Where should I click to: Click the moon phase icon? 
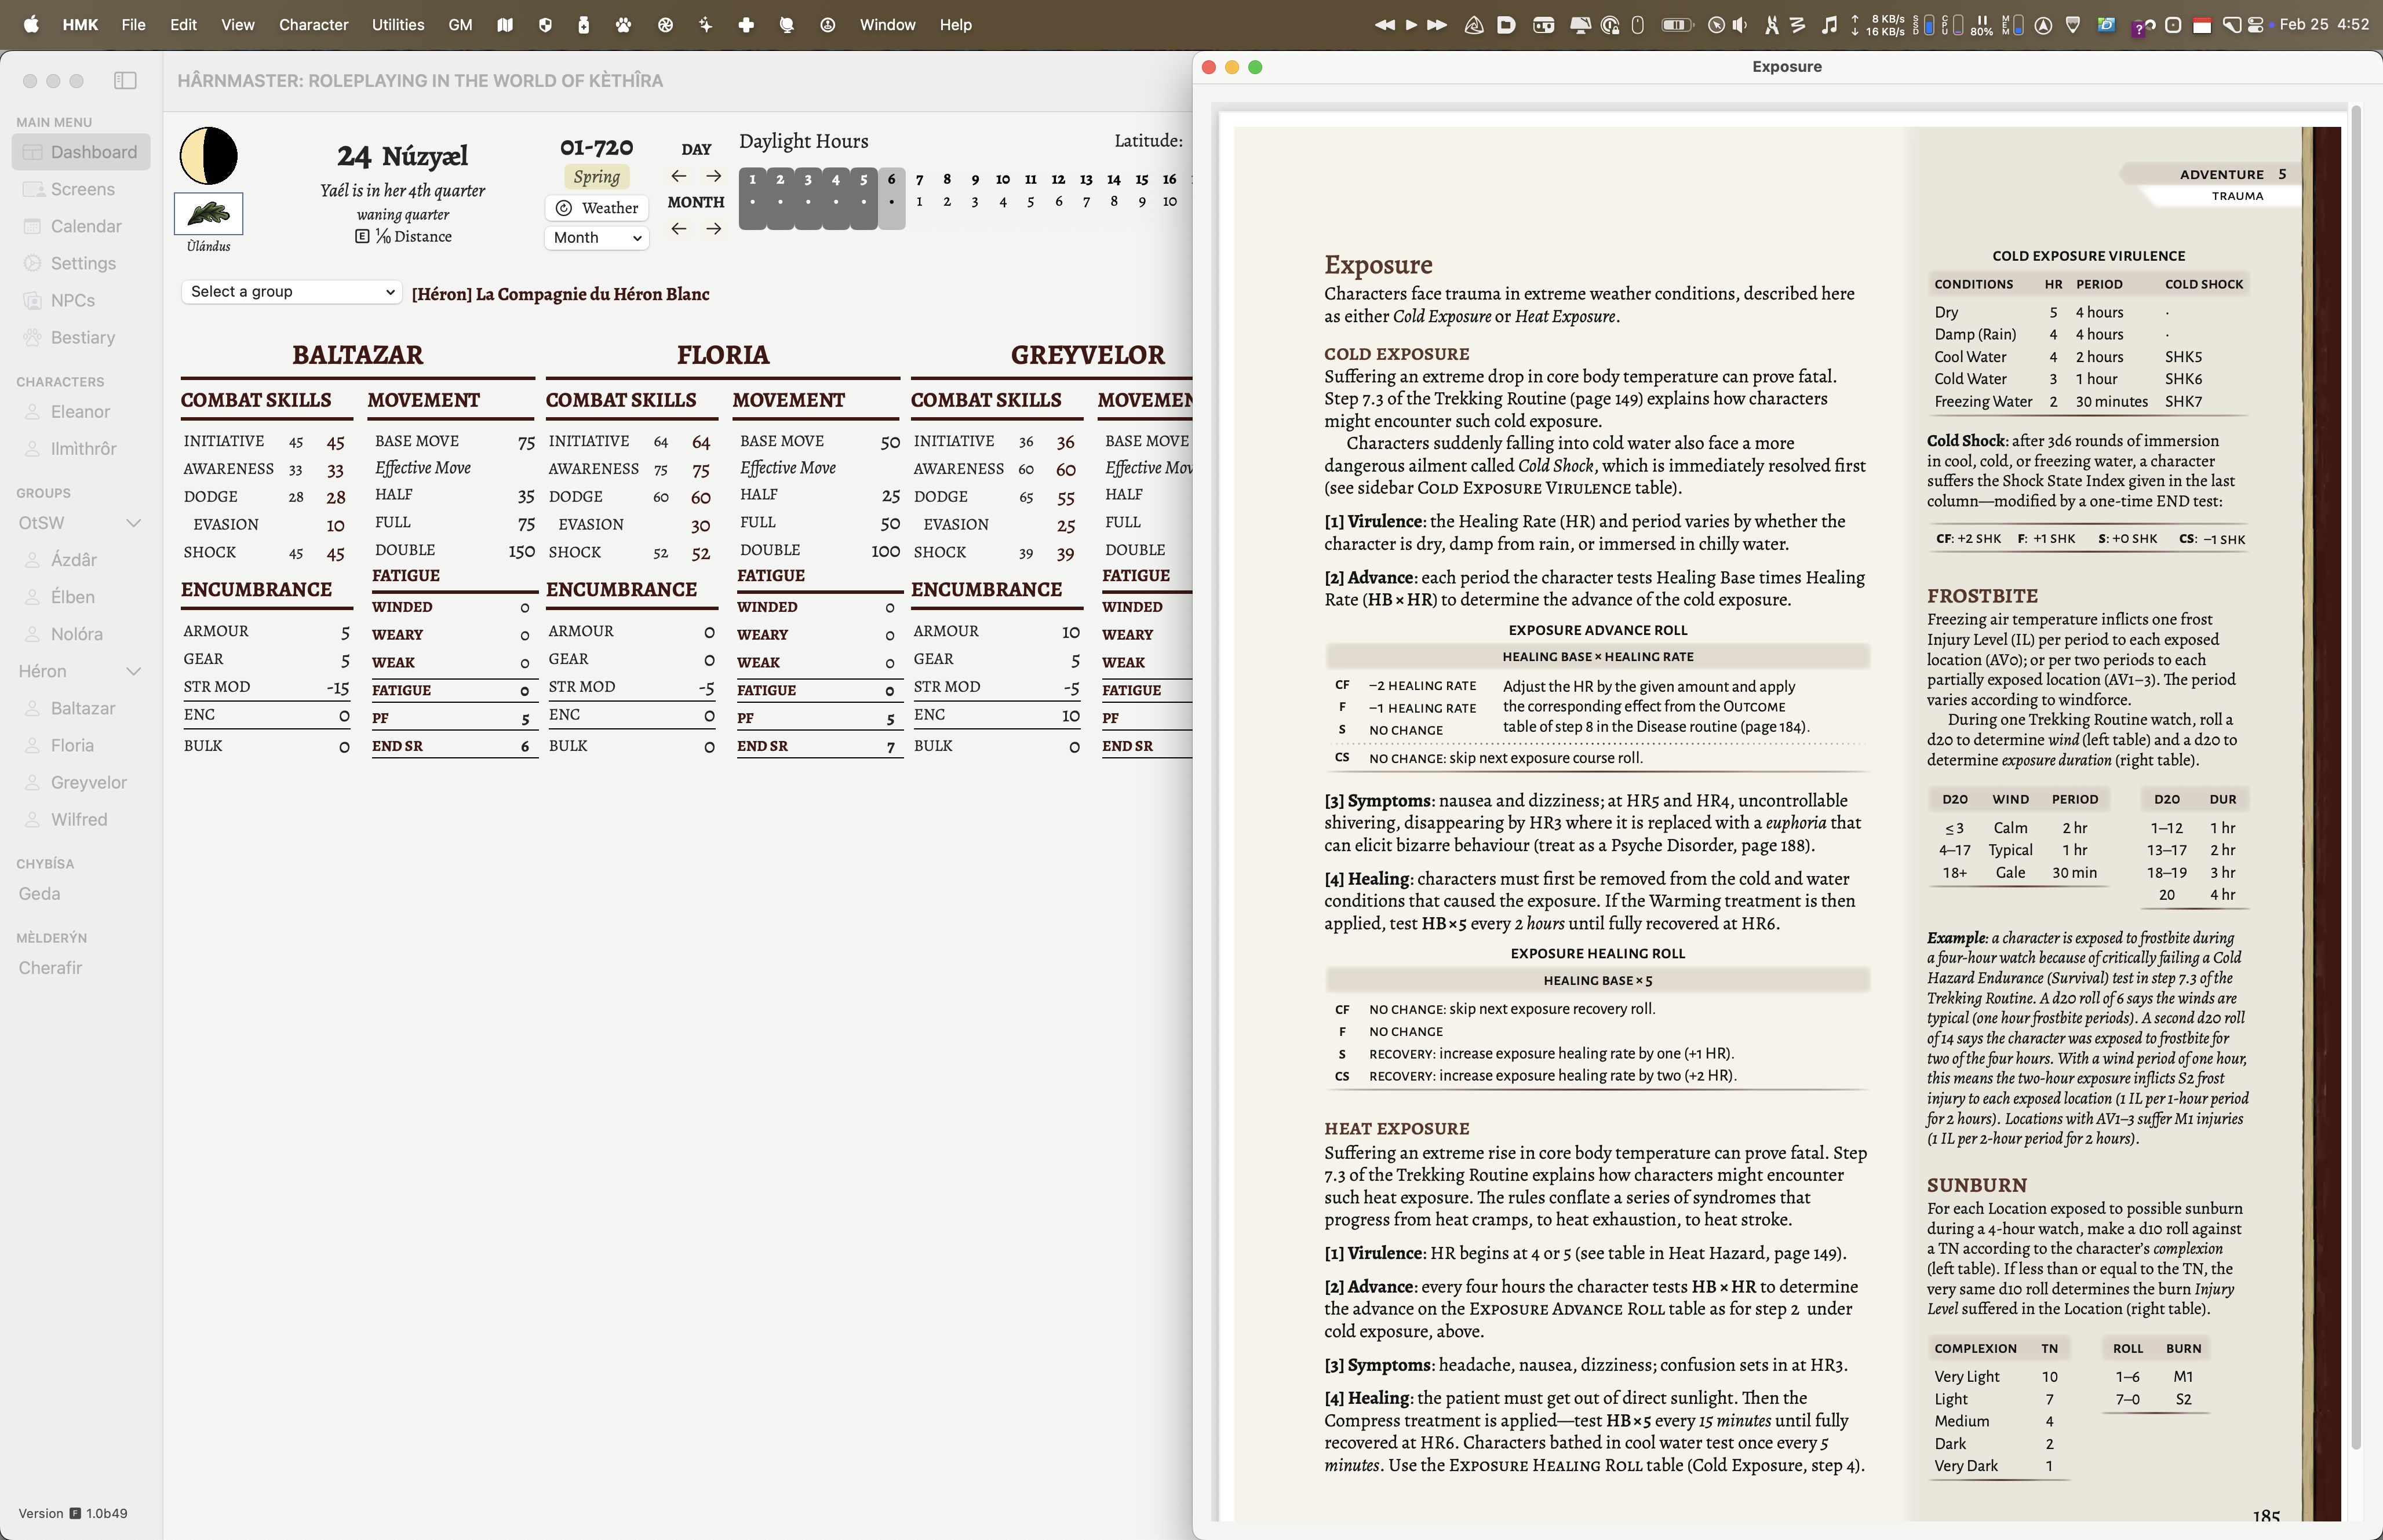point(208,156)
